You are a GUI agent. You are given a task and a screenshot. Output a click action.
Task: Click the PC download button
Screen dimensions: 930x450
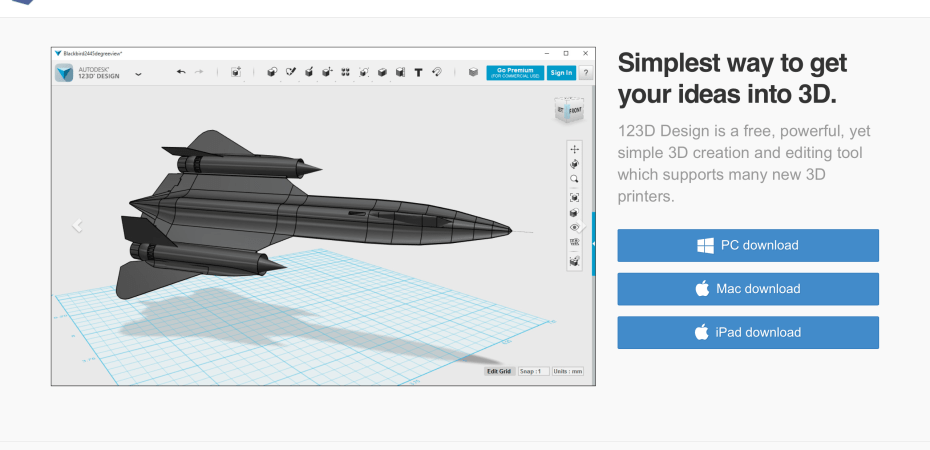(748, 245)
